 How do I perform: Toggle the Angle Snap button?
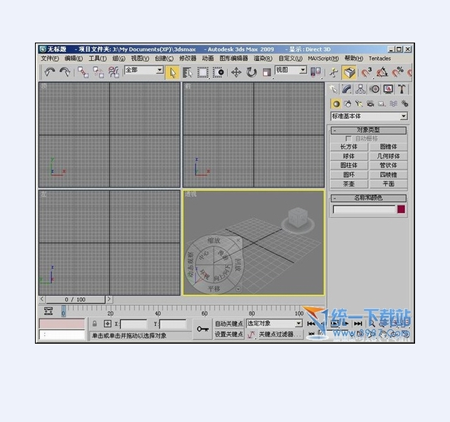(382, 72)
